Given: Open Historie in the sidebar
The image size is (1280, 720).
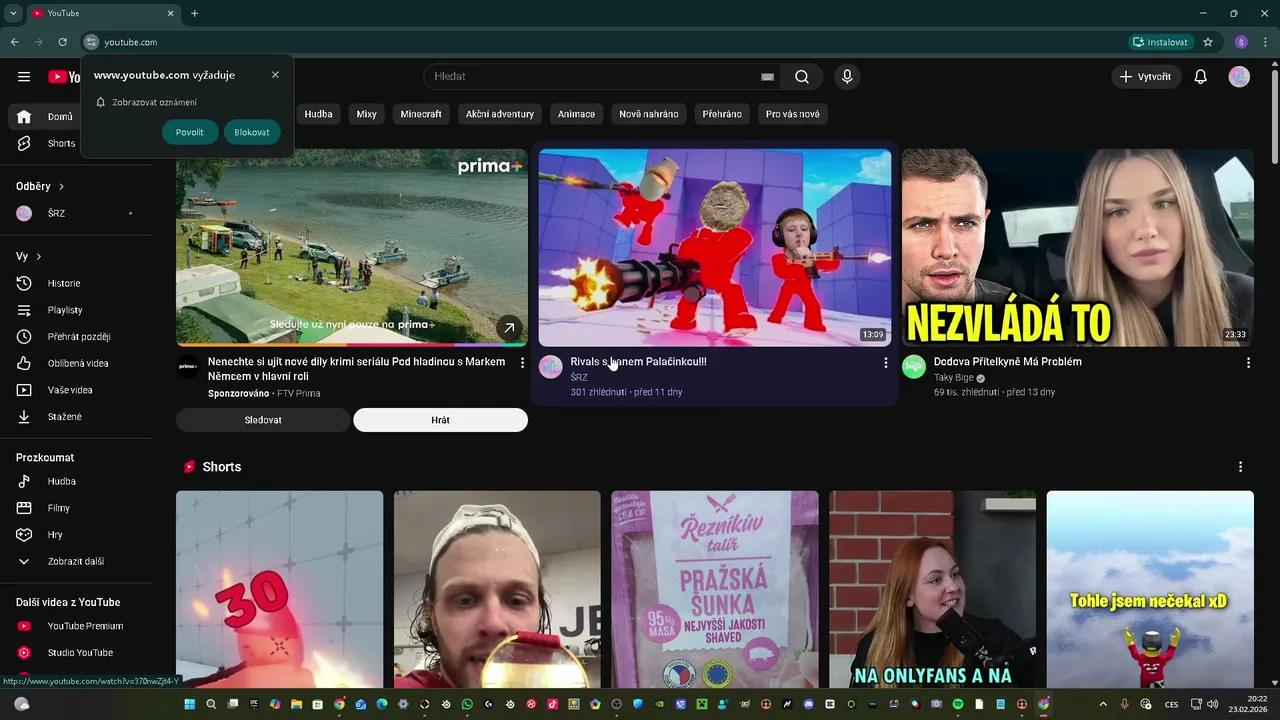Looking at the screenshot, I should [x=76, y=283].
